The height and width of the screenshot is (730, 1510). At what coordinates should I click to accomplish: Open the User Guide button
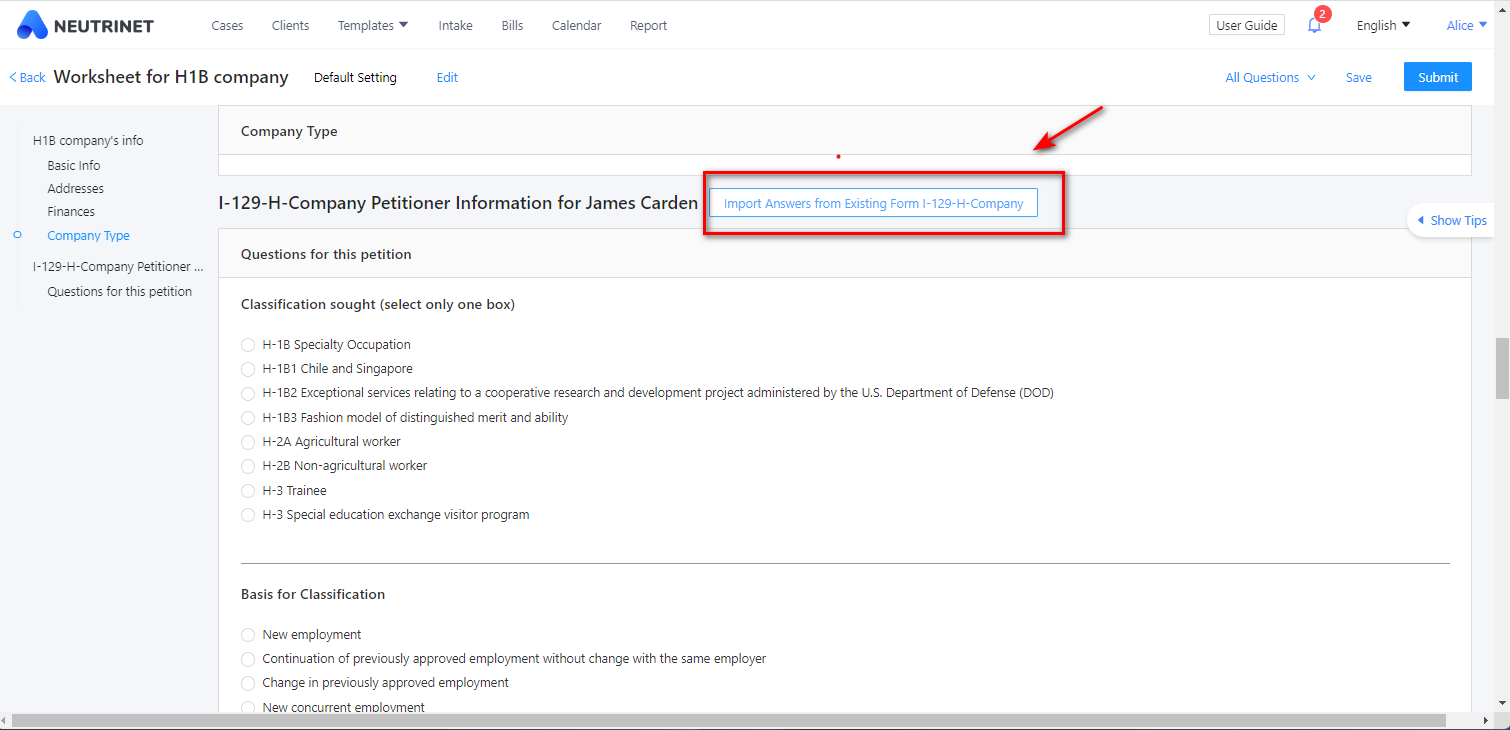pos(1246,25)
